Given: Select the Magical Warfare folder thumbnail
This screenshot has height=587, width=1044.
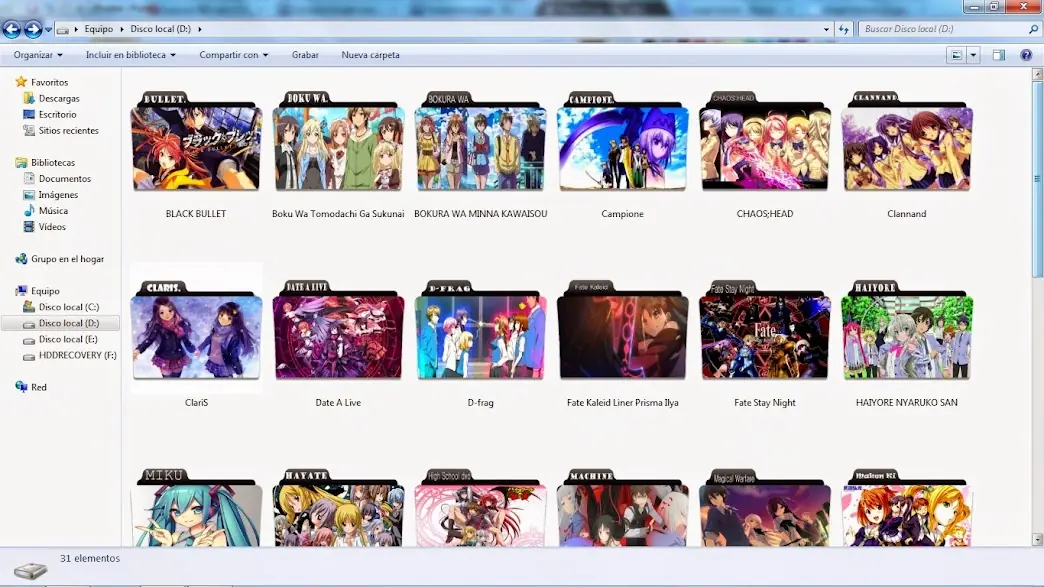Looking at the screenshot, I should tap(764, 507).
